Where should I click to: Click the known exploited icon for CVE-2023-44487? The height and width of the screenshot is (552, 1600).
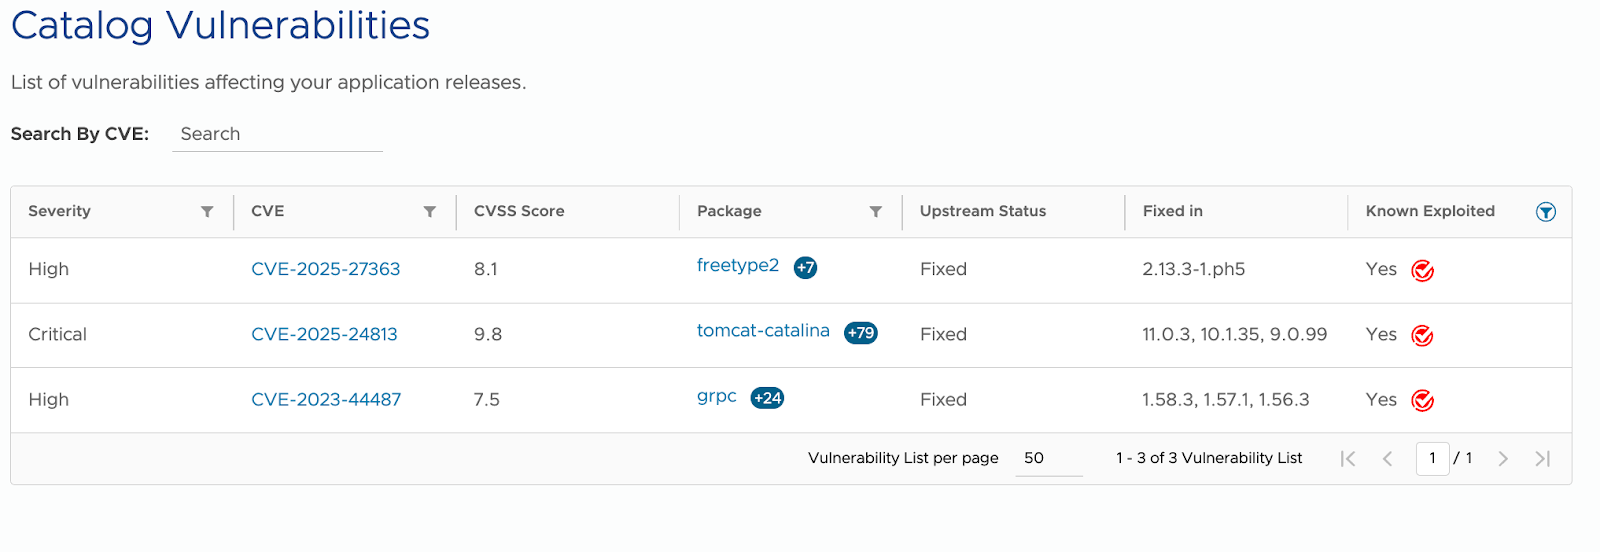click(x=1423, y=400)
